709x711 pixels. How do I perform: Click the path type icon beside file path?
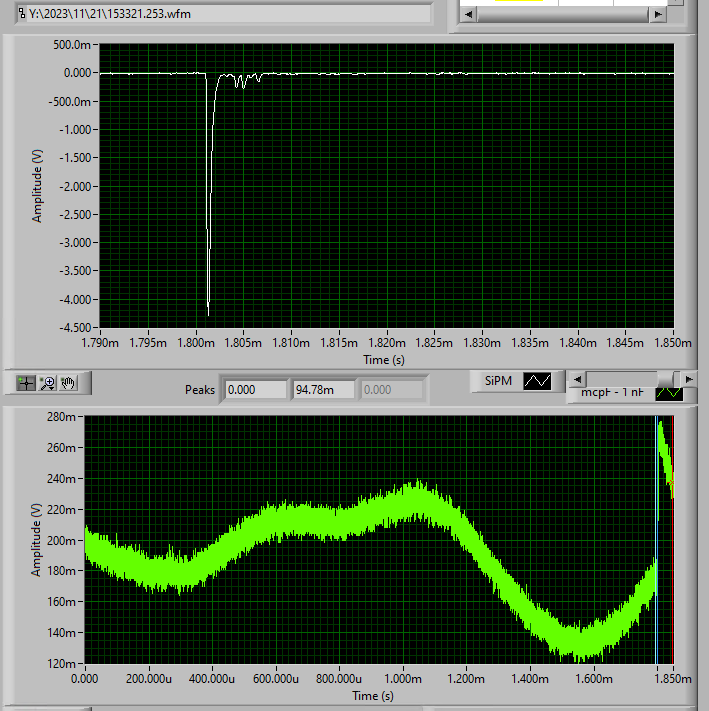click(x=22, y=14)
